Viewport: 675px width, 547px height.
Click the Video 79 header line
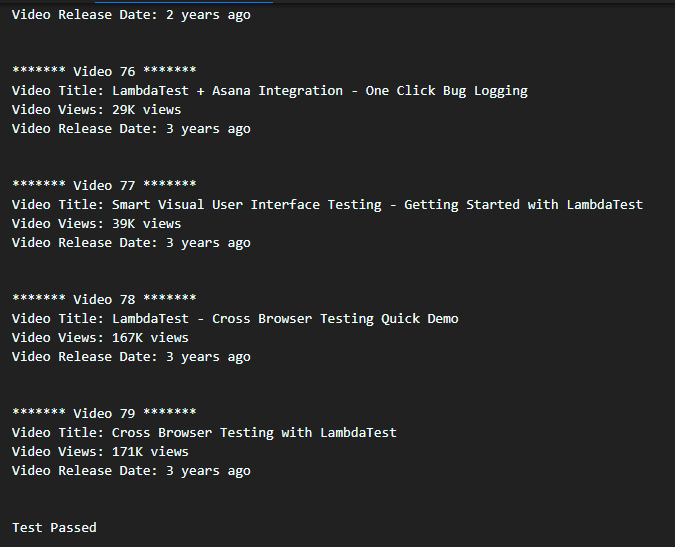(x=103, y=413)
